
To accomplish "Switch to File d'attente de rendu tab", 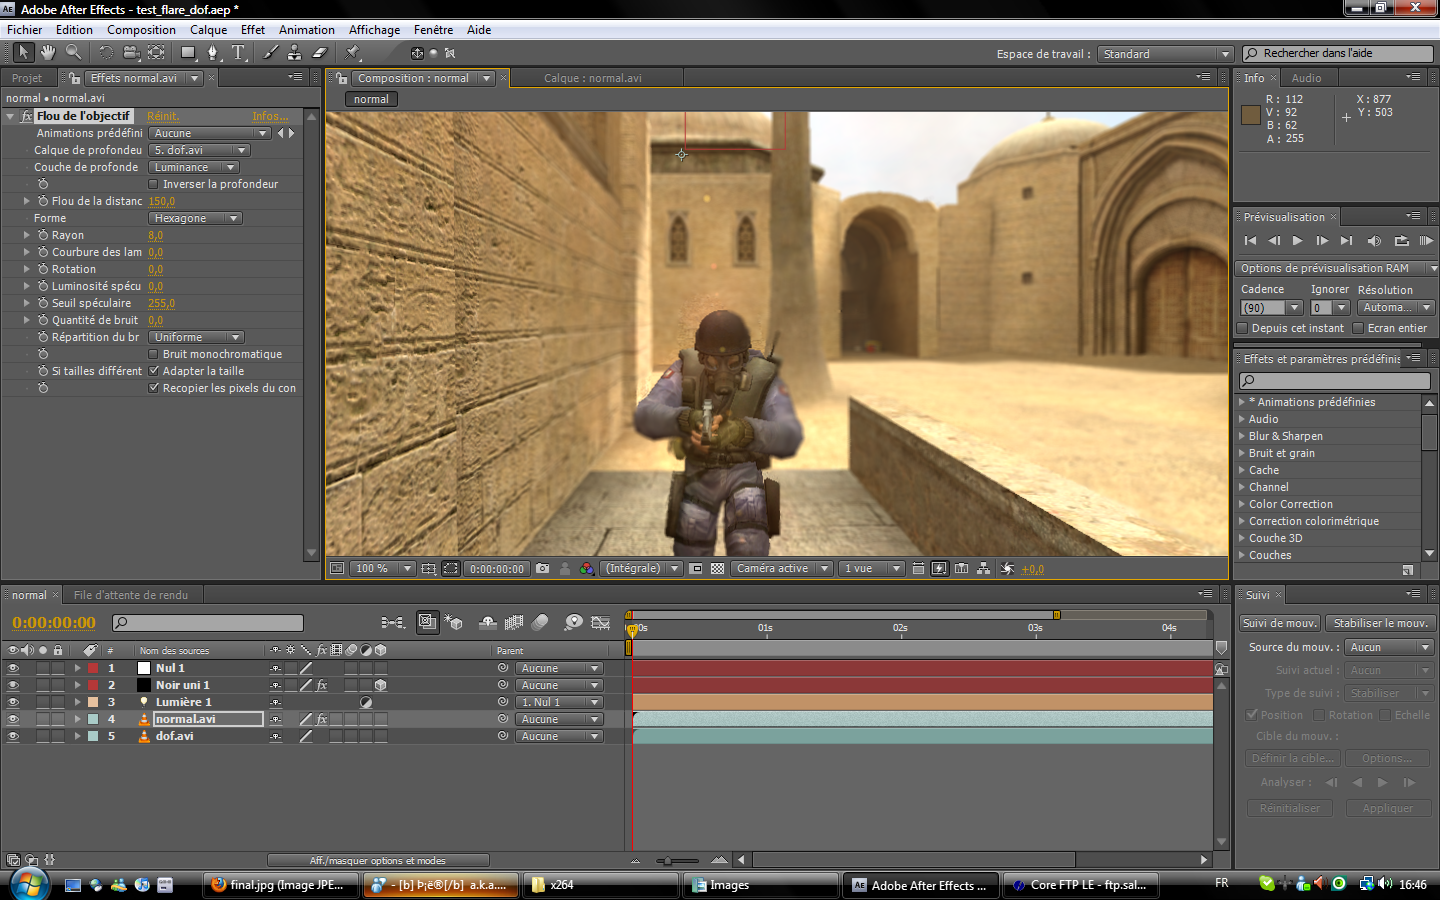I will point(131,595).
